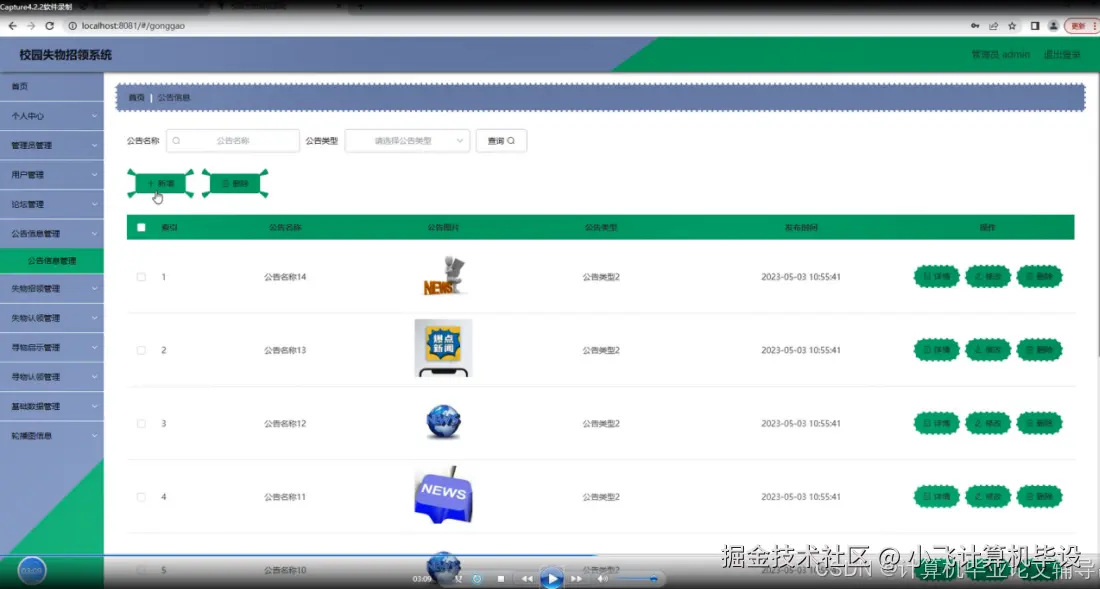
Task: Click the NEWS figure thumbnail of 公告名称14
Action: tap(444, 276)
